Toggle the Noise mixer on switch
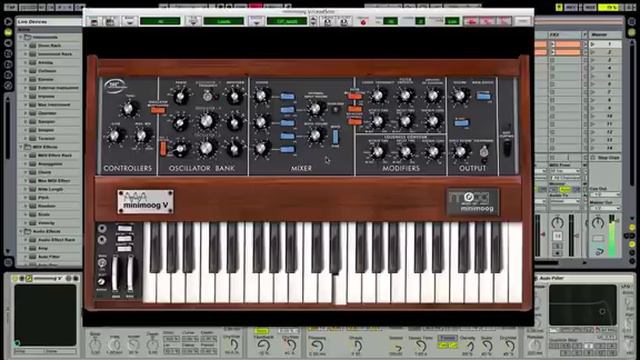 pos(287,136)
